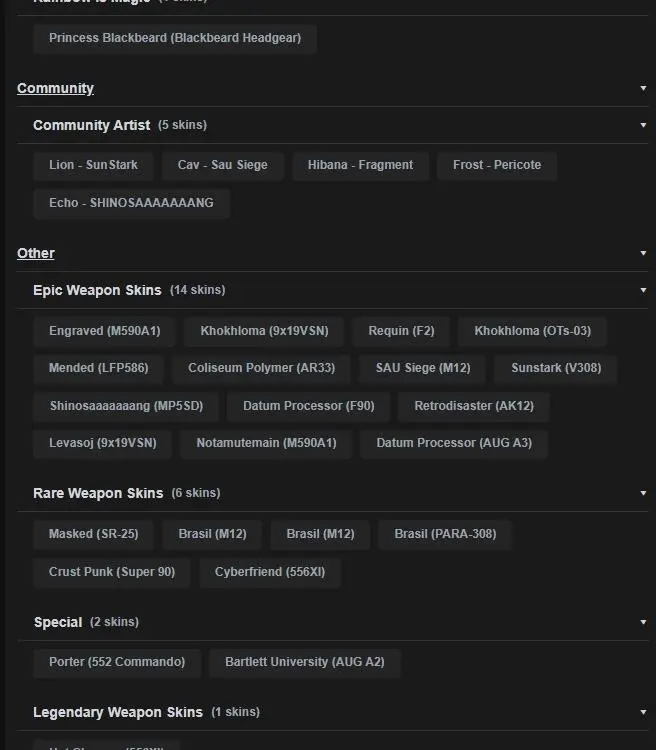Collapse Legendary Weapon Skins section arrow
This screenshot has height=750, width=656.
tap(643, 712)
